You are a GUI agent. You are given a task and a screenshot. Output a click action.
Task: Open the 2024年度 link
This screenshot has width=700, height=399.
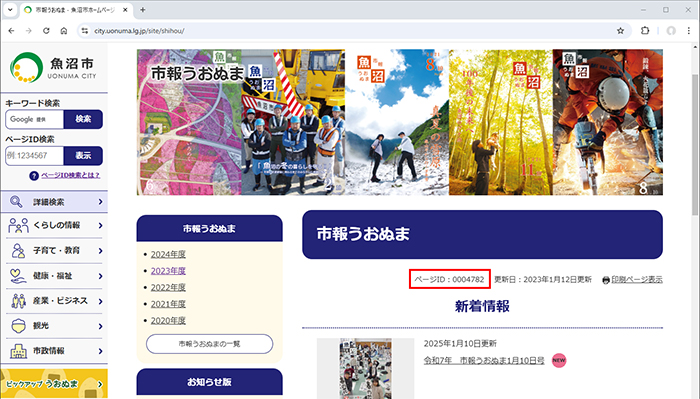tap(168, 254)
